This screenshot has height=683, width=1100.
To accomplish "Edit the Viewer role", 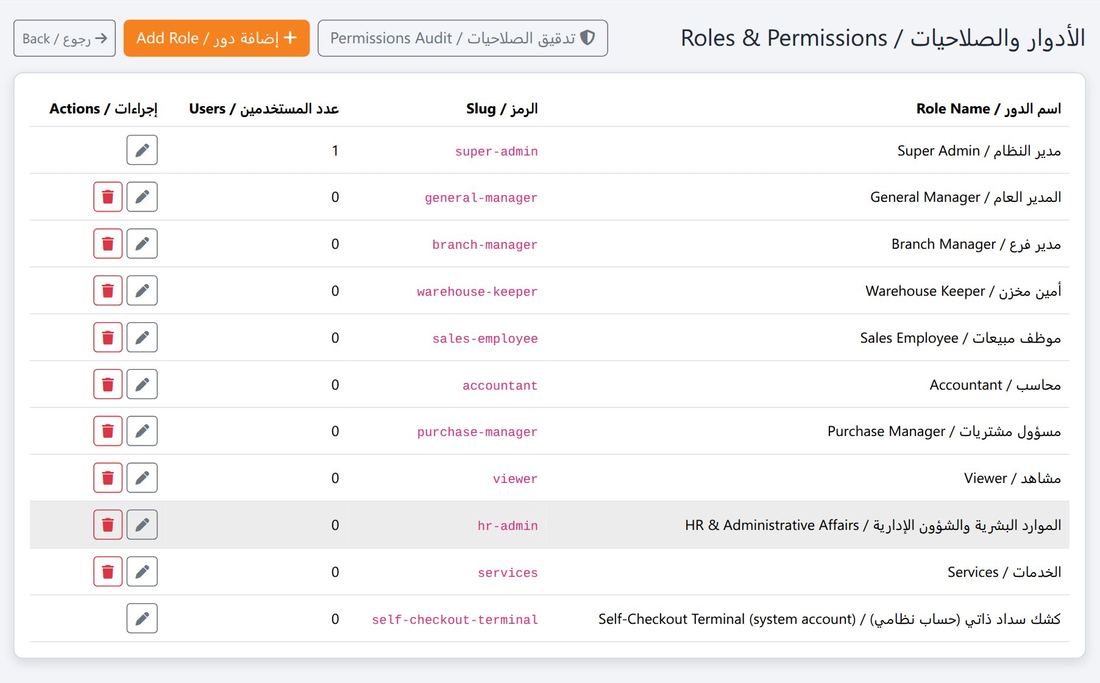I will 142,478.
